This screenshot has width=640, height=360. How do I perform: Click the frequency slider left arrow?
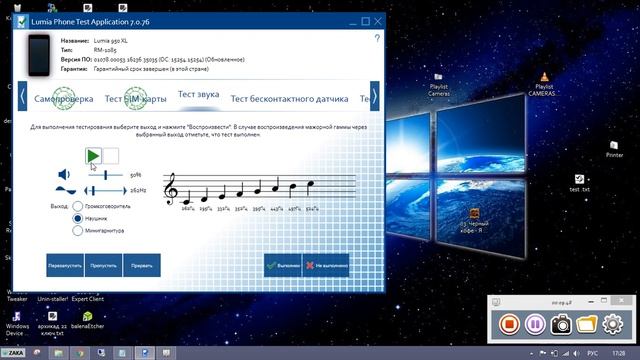pyautogui.click(x=86, y=191)
